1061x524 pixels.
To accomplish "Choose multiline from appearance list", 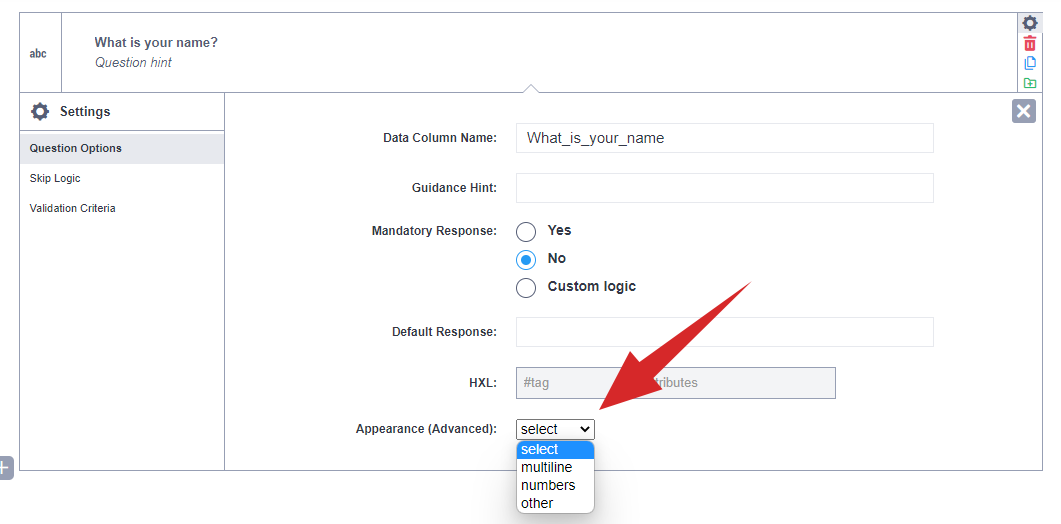I will pyautogui.click(x=547, y=467).
